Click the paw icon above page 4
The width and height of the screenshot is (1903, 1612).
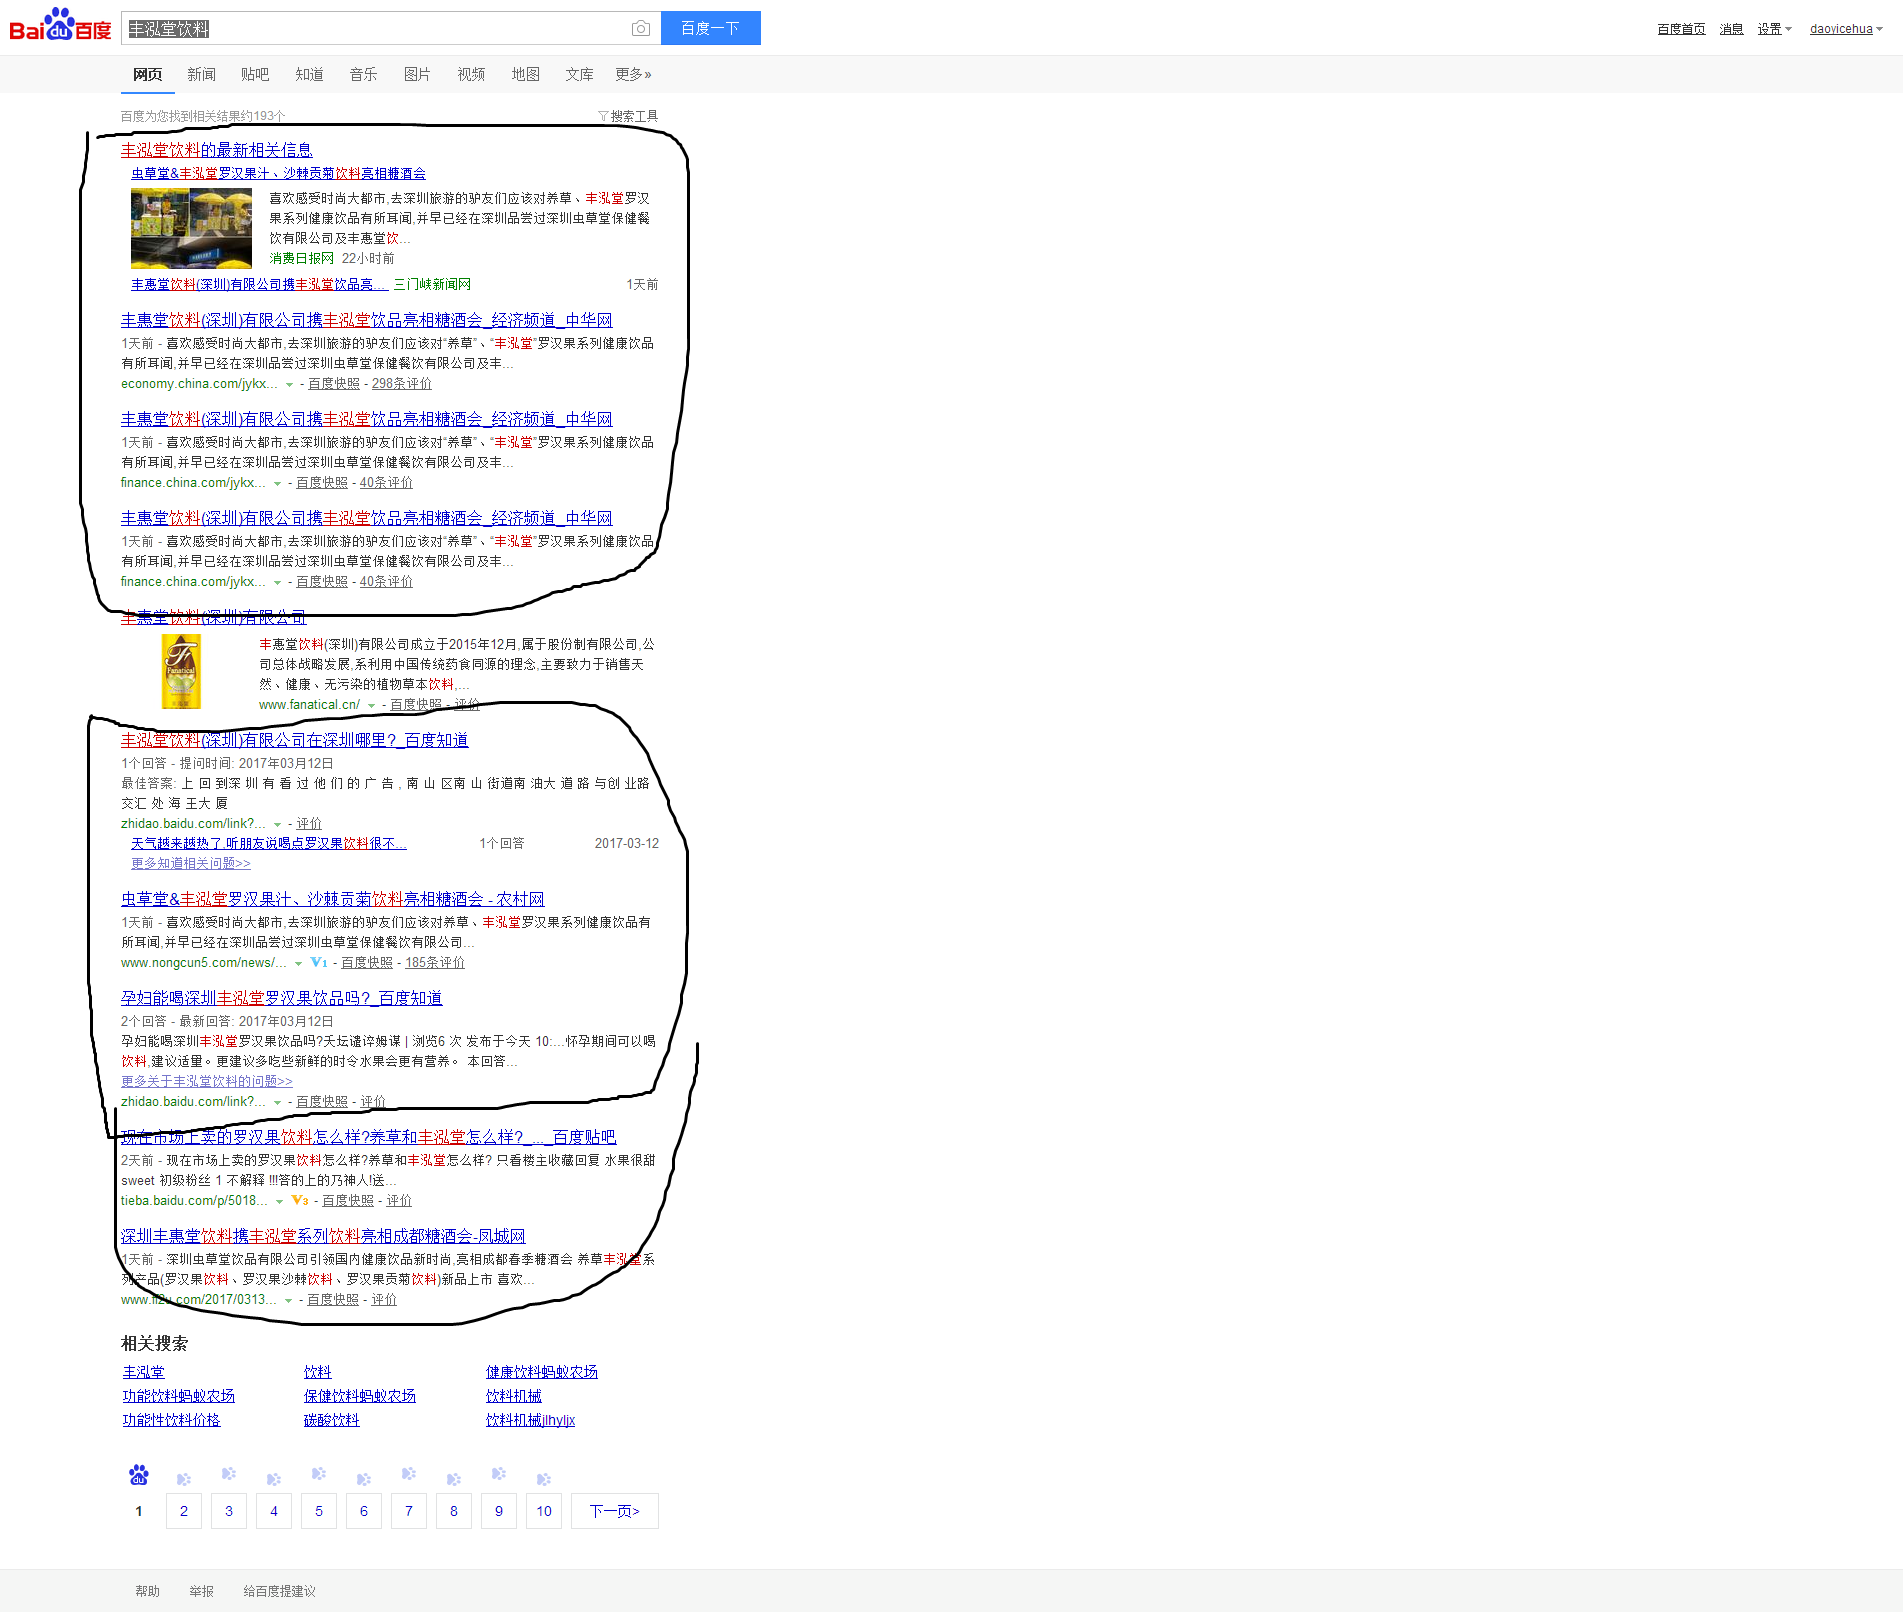click(274, 1479)
